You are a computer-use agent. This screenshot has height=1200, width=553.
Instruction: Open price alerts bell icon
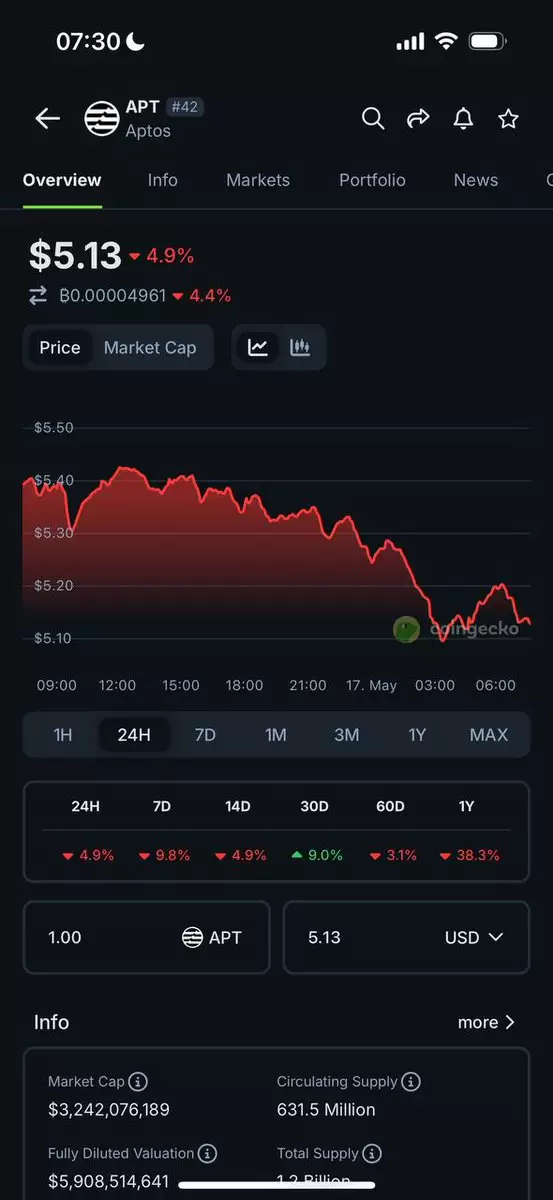pos(463,119)
